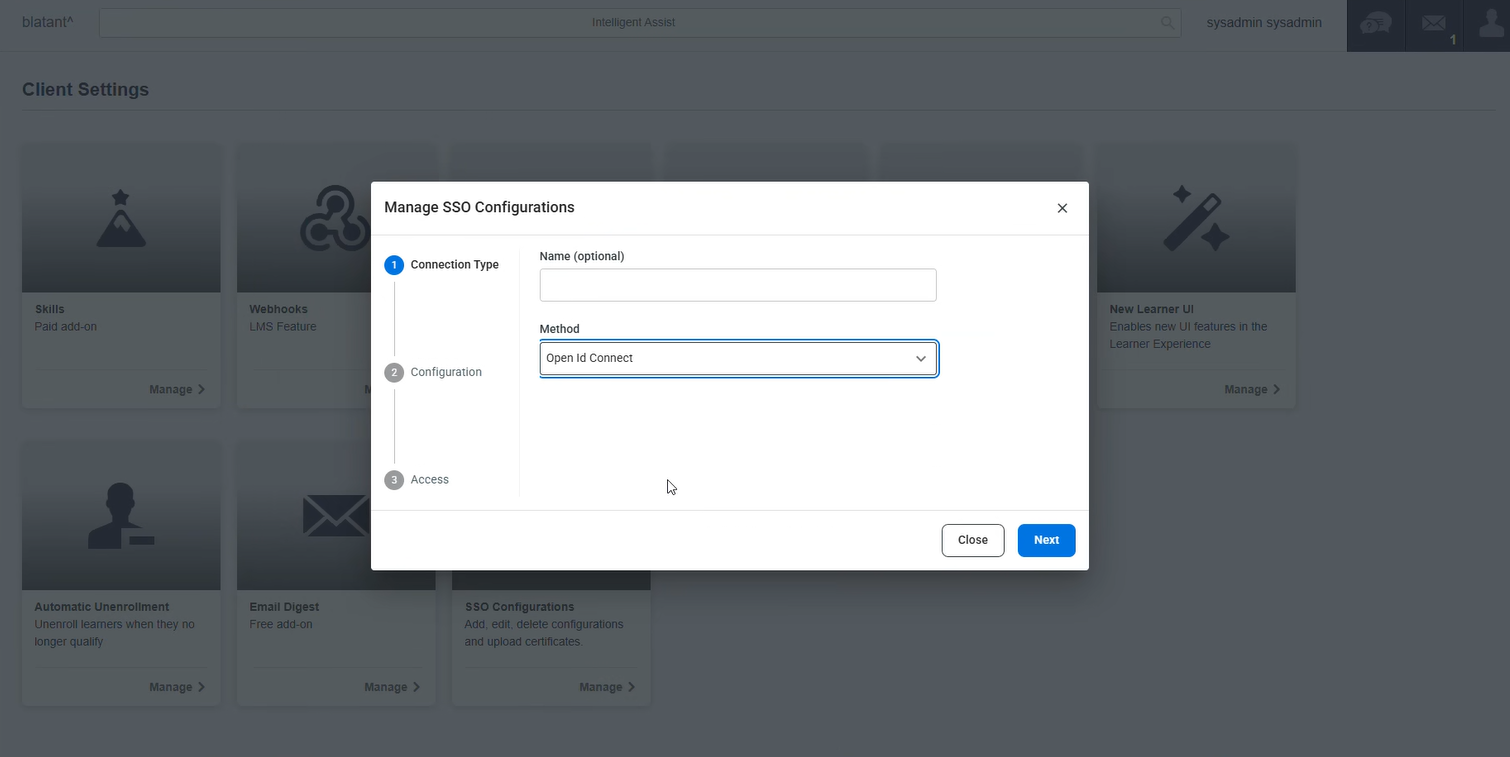This screenshot has width=1510, height=757.
Task: Click the Client Settings heading
Action: [x=85, y=90]
